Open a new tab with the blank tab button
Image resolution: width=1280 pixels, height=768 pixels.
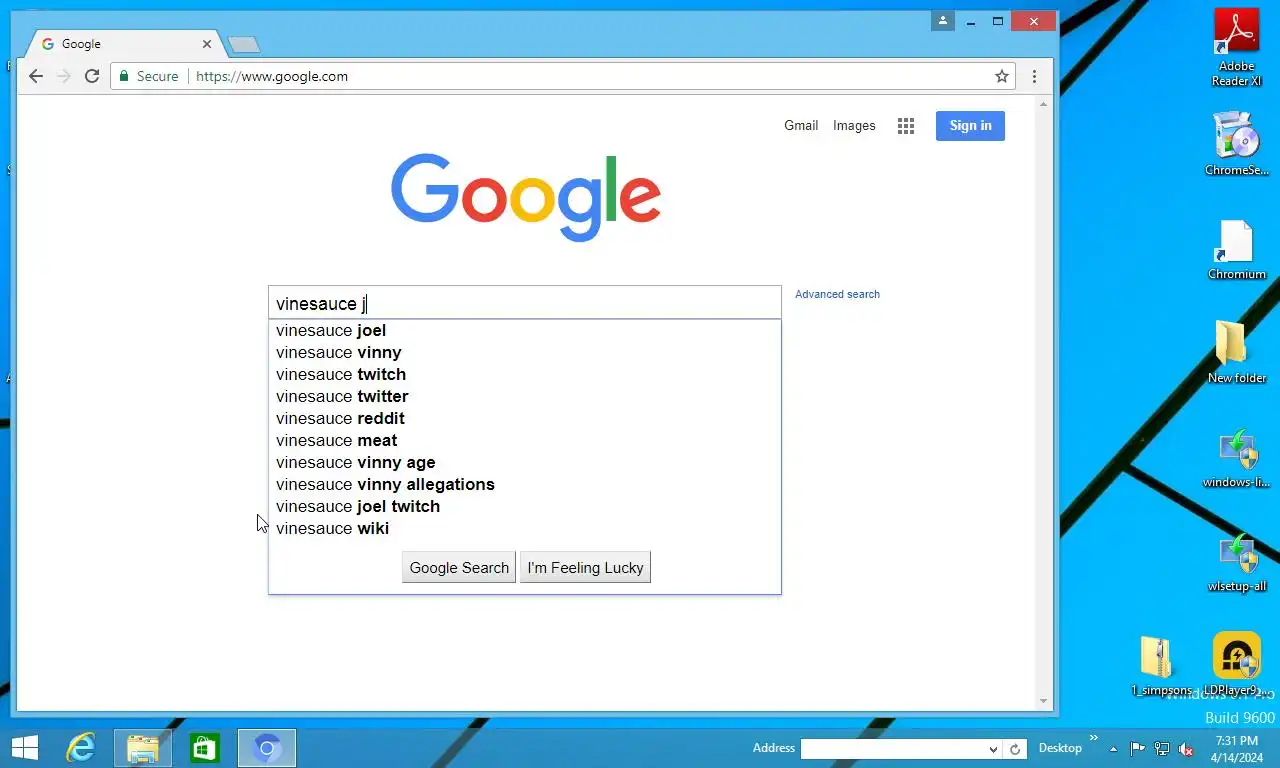point(244,45)
